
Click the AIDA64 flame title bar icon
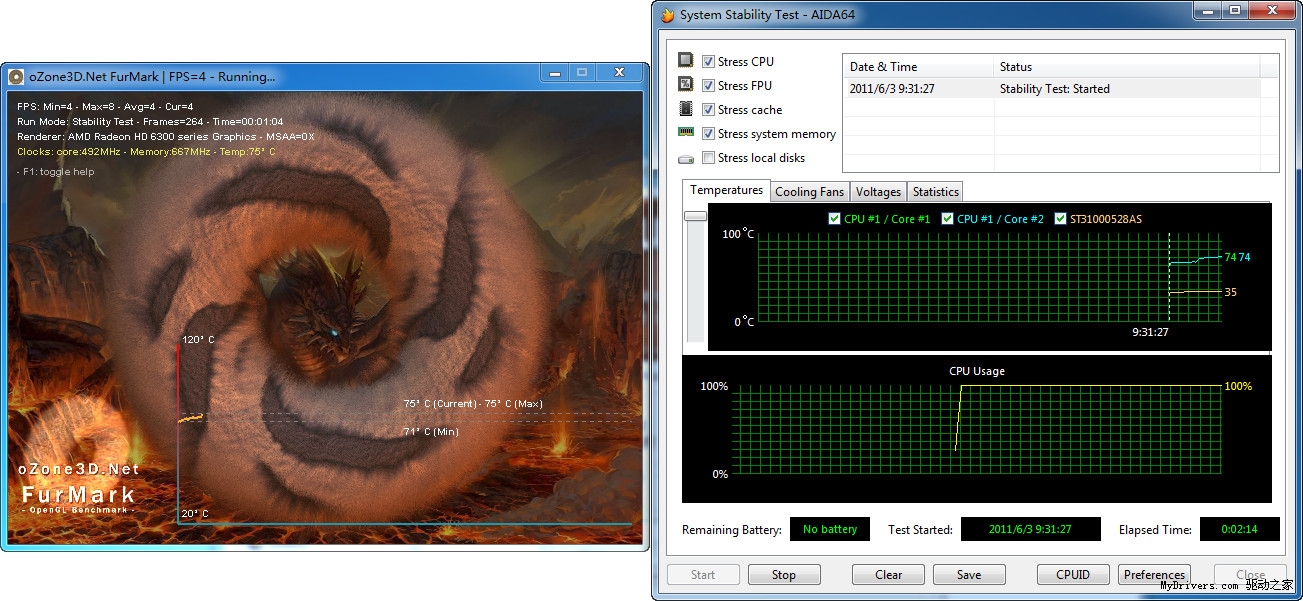tap(668, 15)
